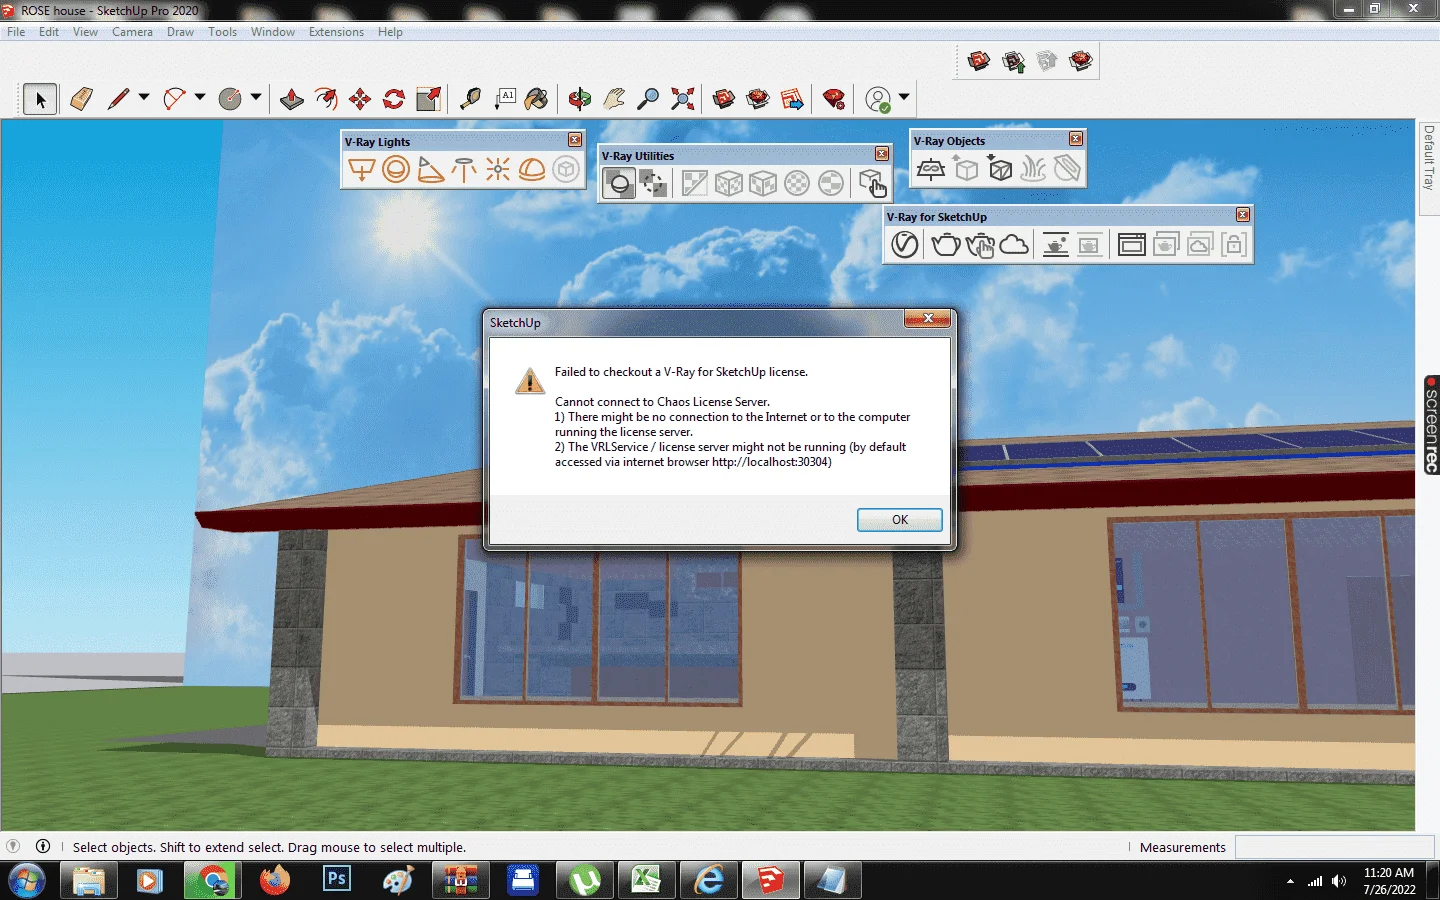Expand the Circle shapes dropdown arrow
Image resolution: width=1440 pixels, height=900 pixels.
click(256, 97)
